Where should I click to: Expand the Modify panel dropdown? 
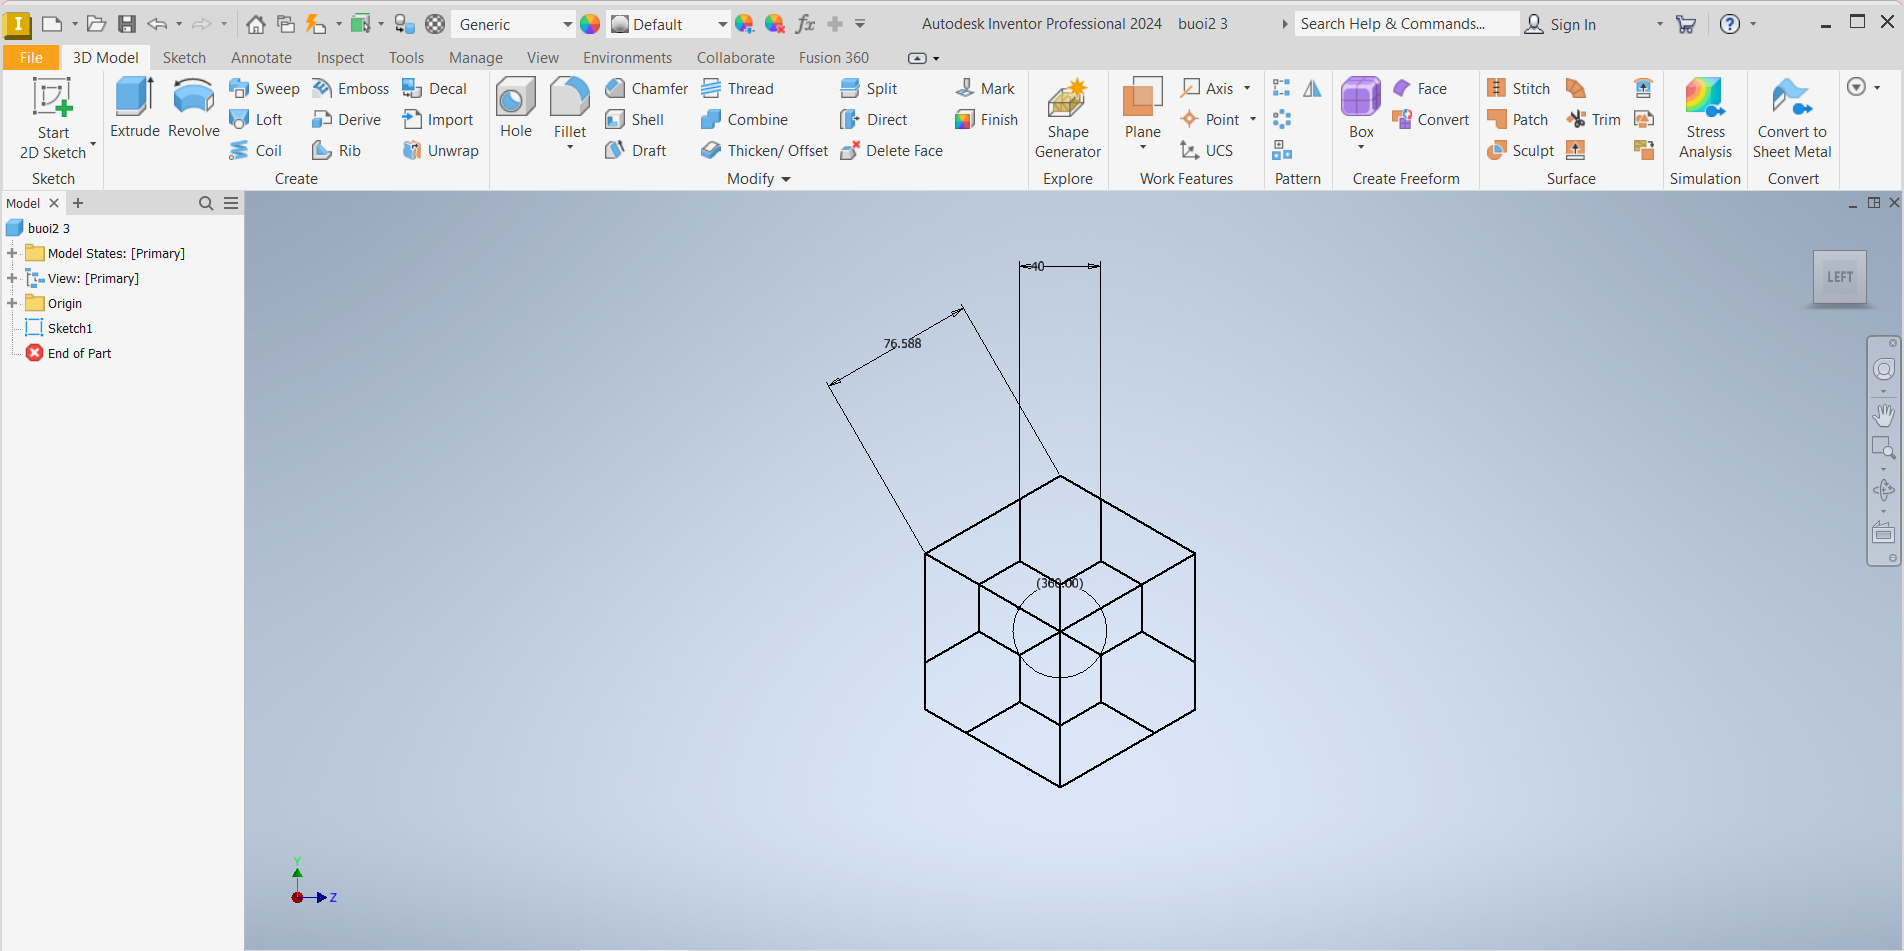[786, 179]
